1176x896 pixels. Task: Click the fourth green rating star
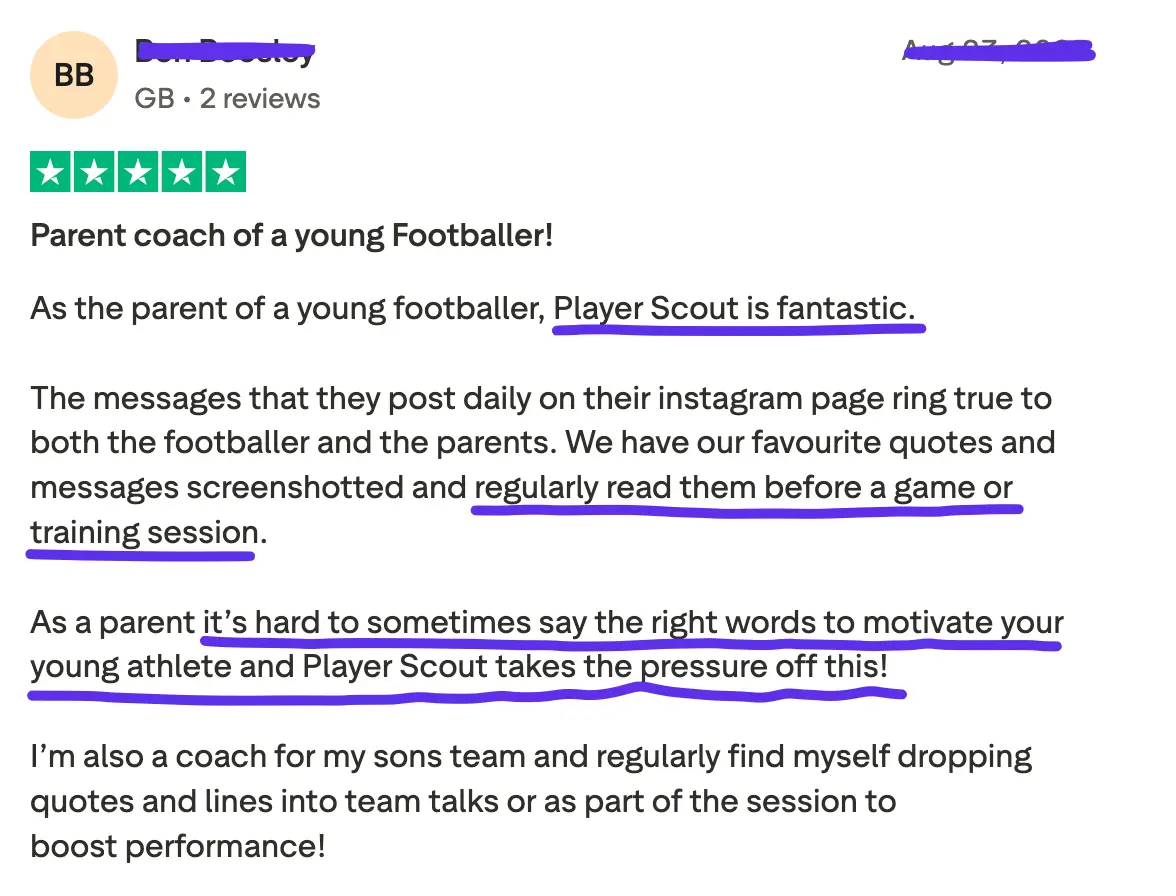(182, 172)
